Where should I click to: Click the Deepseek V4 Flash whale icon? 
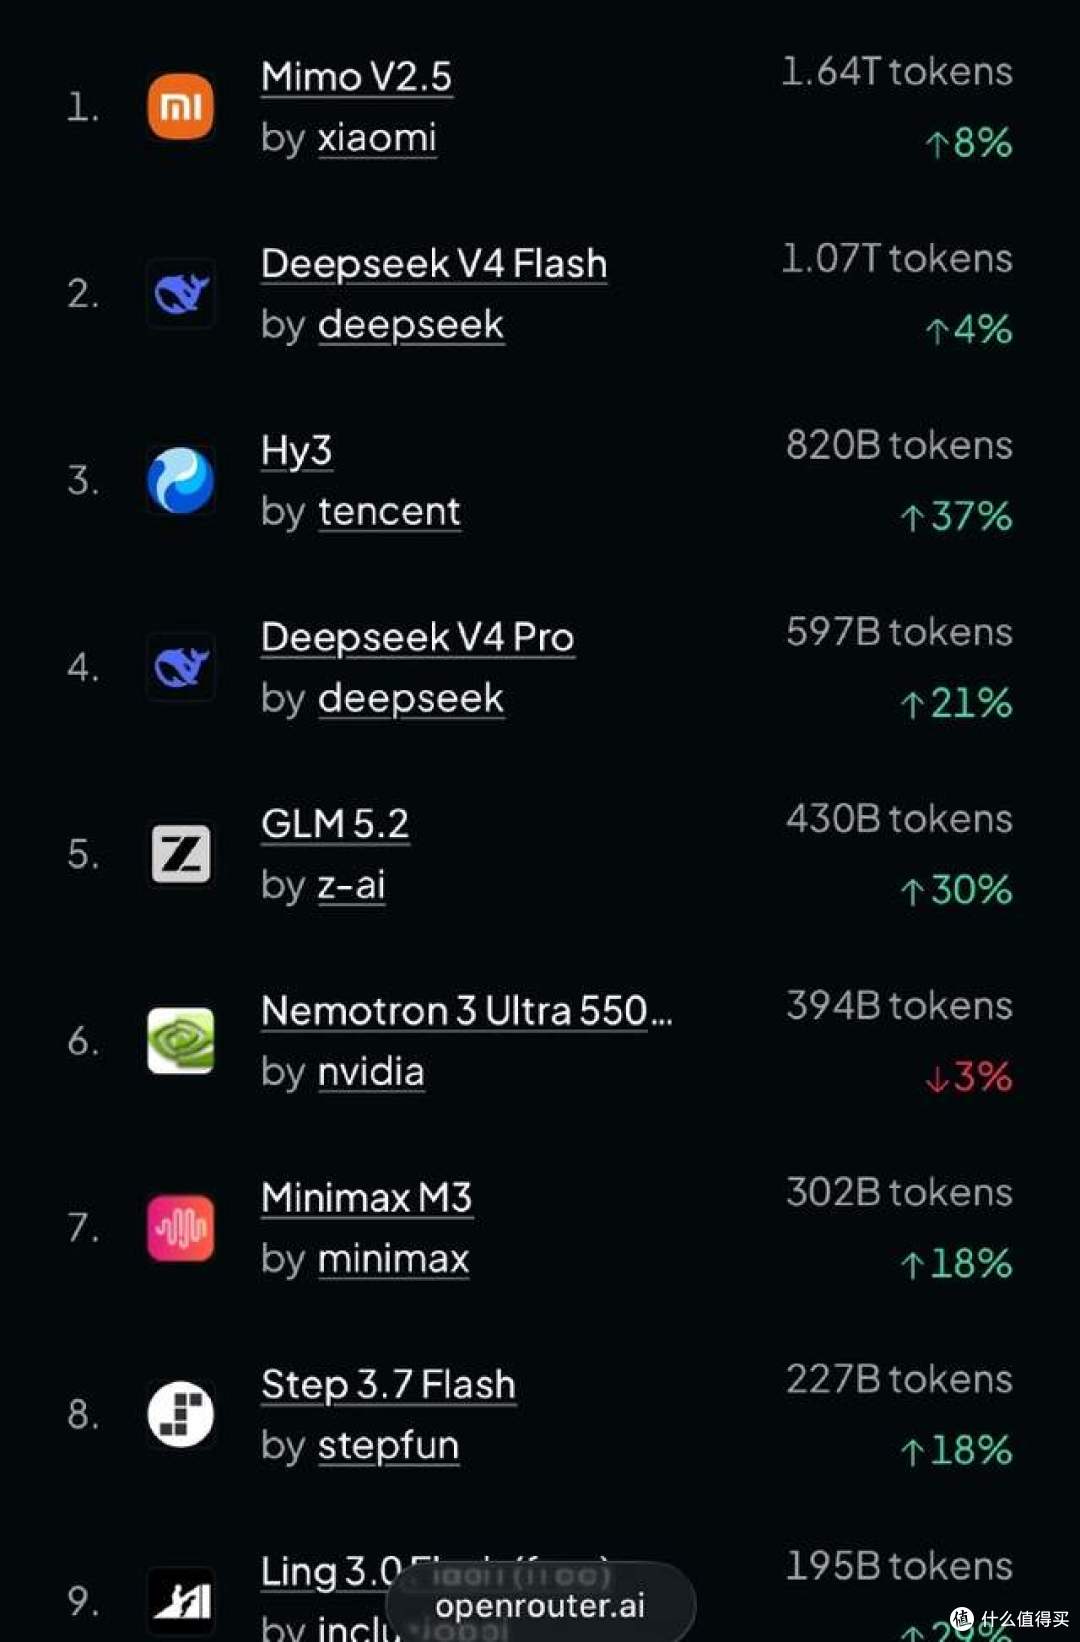coord(181,293)
